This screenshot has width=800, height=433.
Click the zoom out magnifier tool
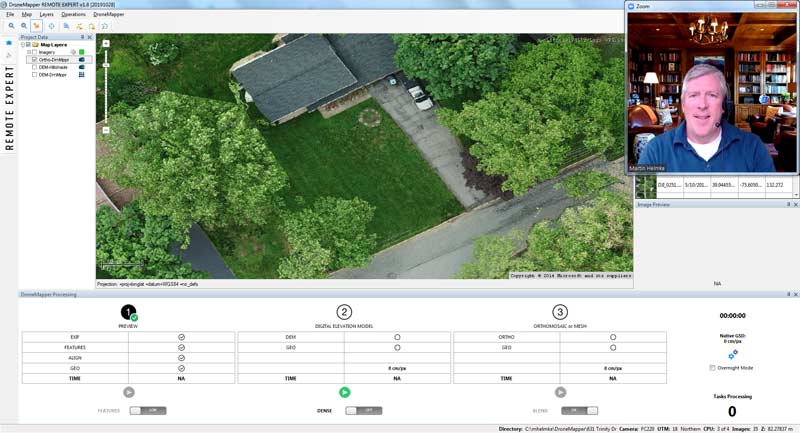click(23, 26)
